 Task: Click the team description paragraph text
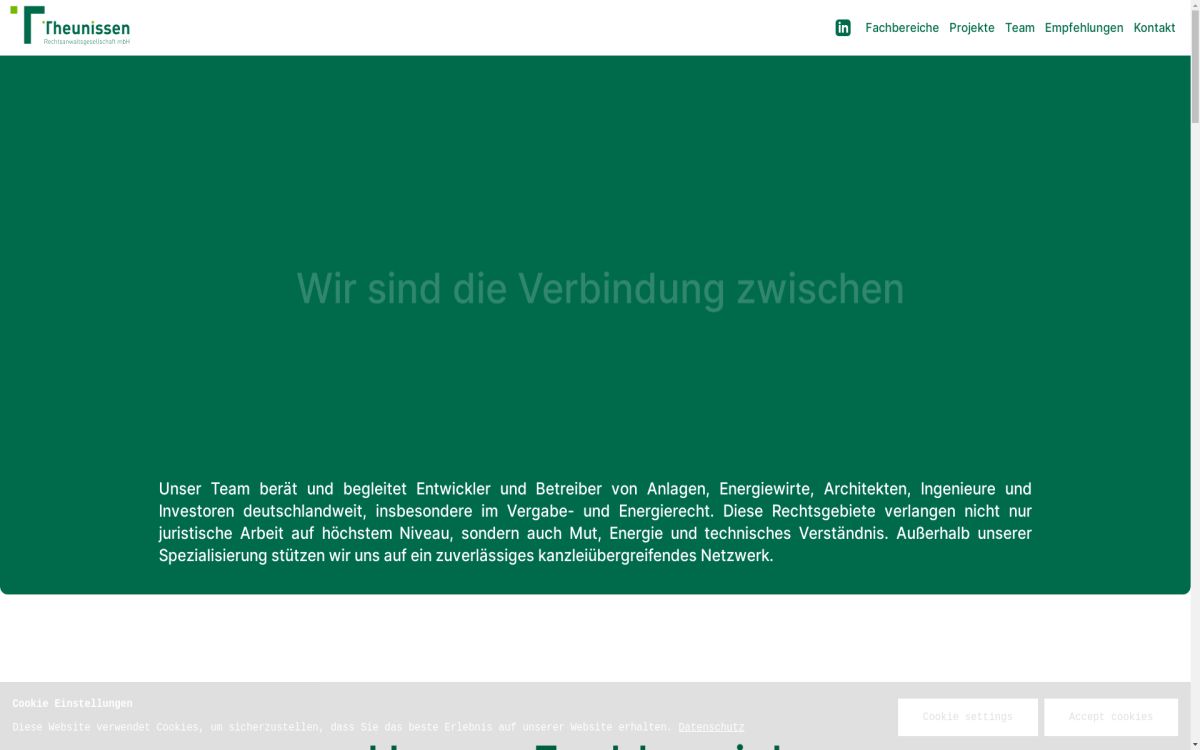[x=595, y=520]
